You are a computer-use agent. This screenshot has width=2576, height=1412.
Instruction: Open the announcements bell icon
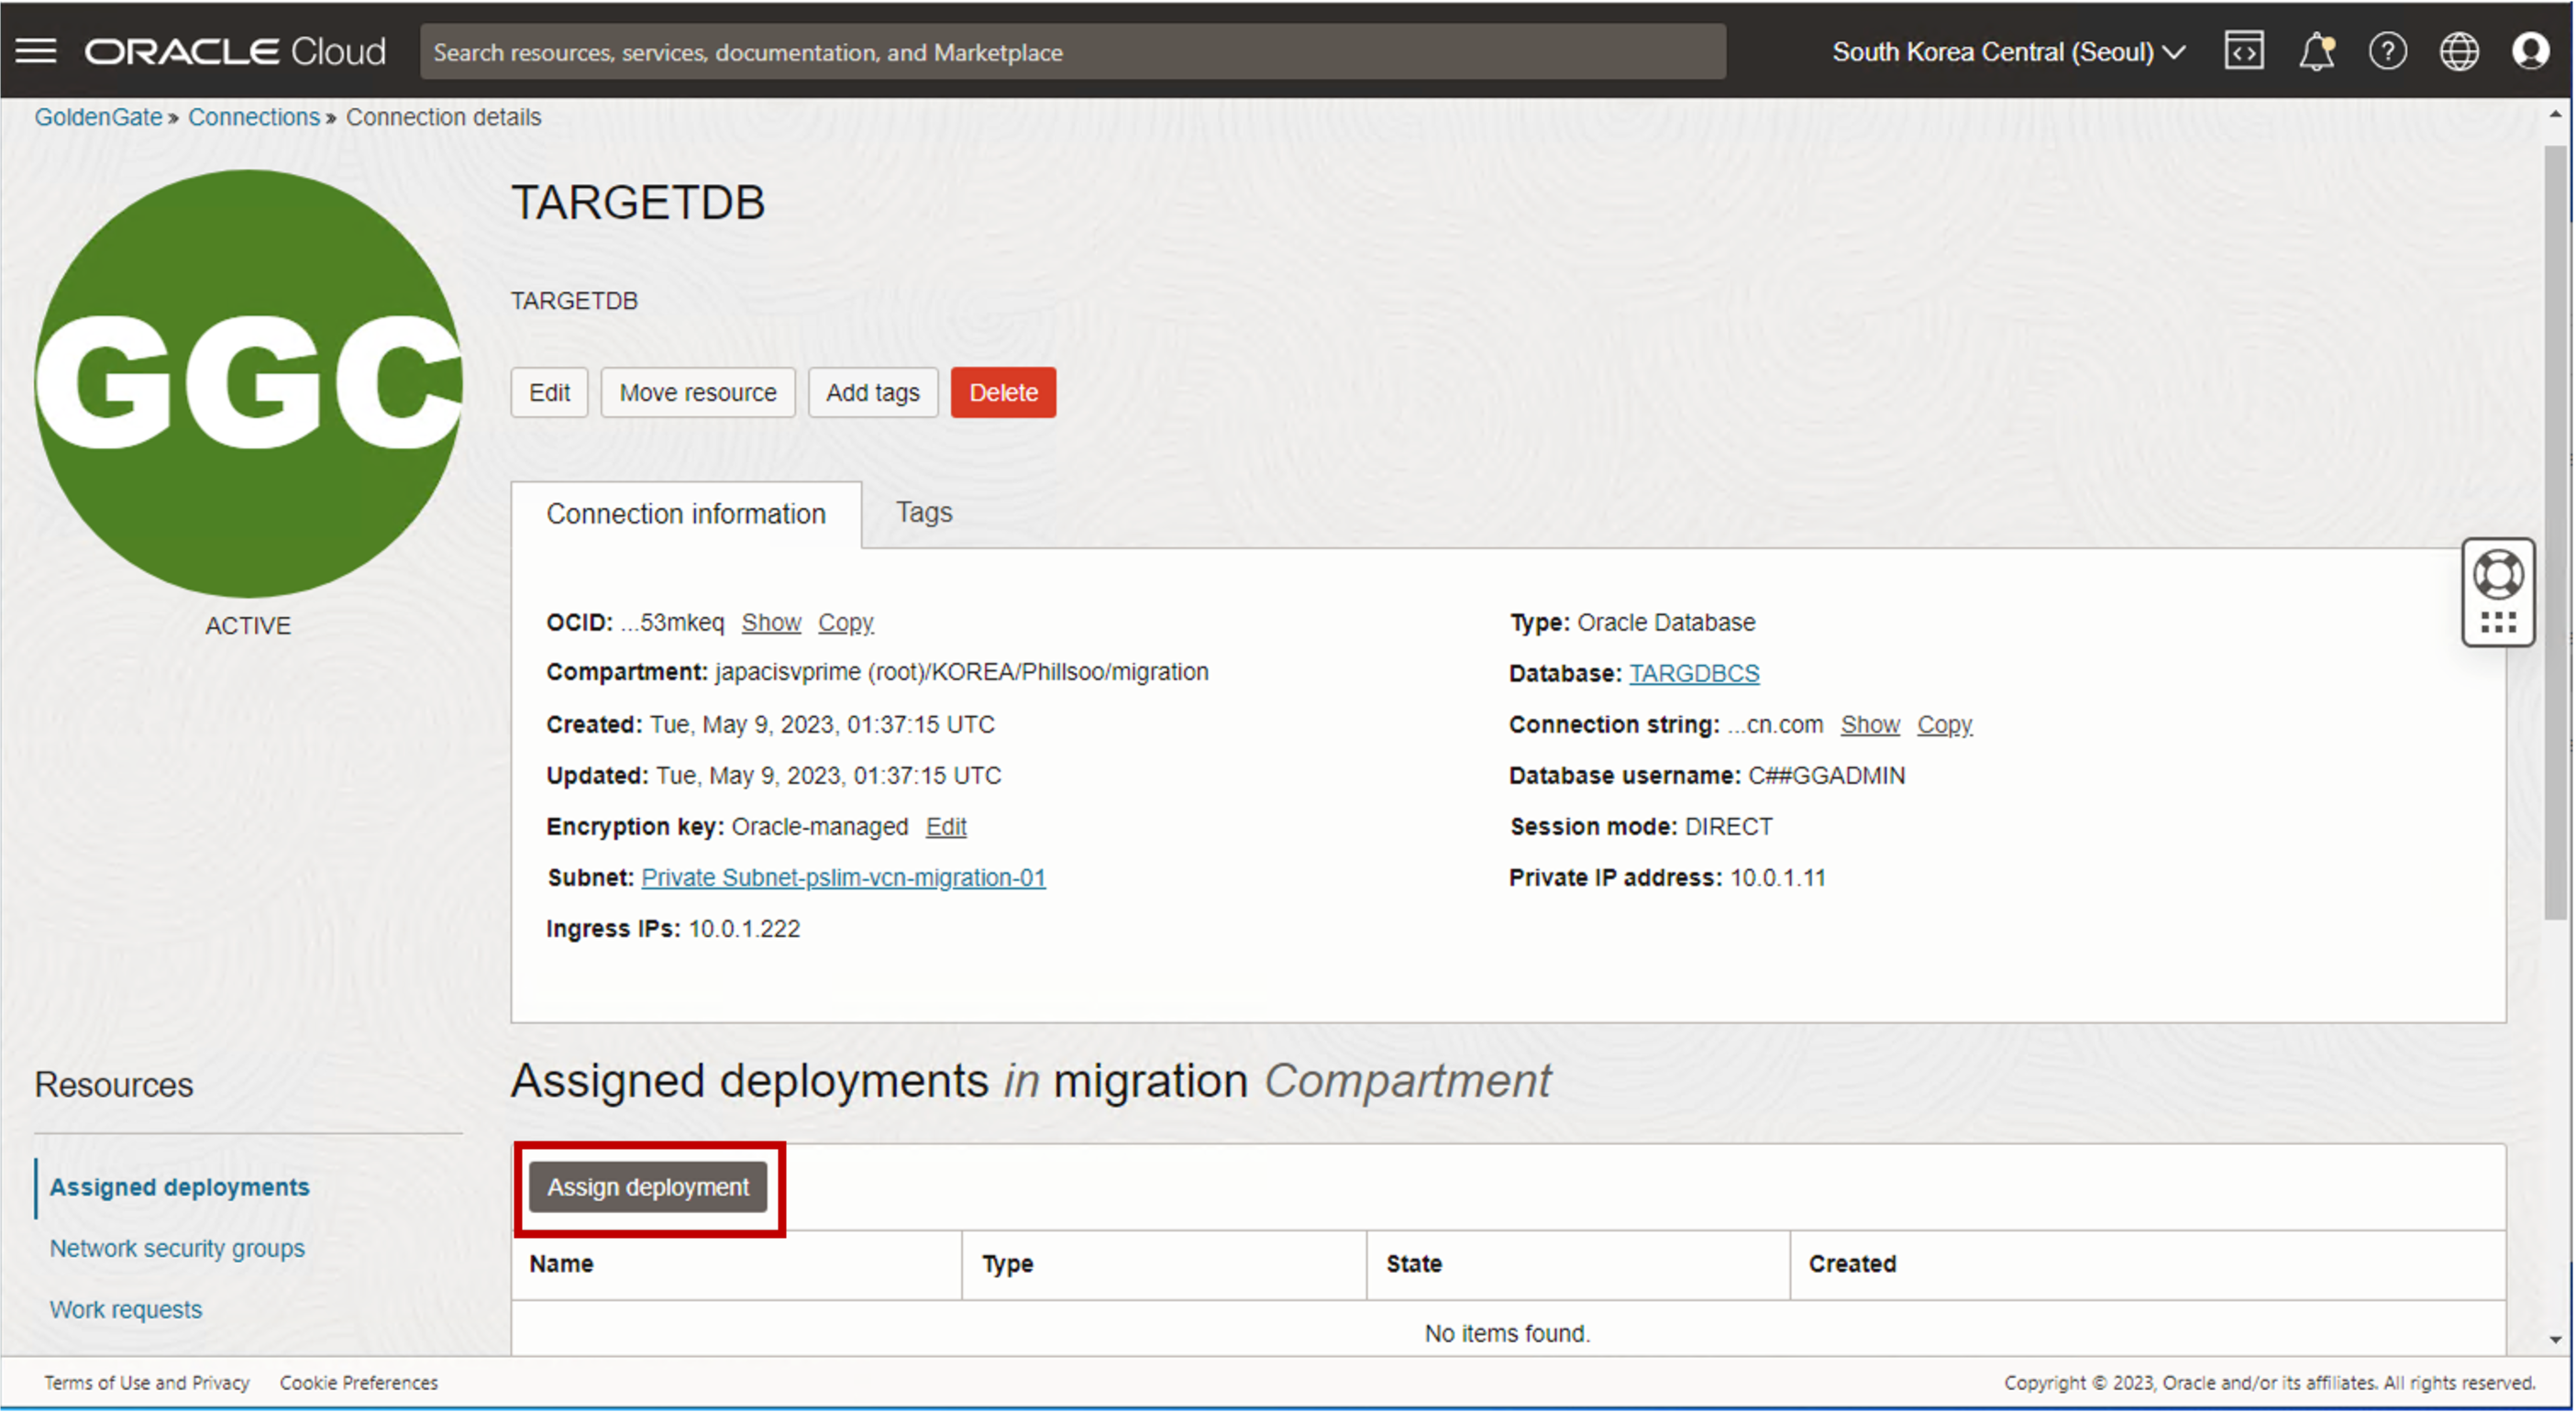tap(2316, 51)
